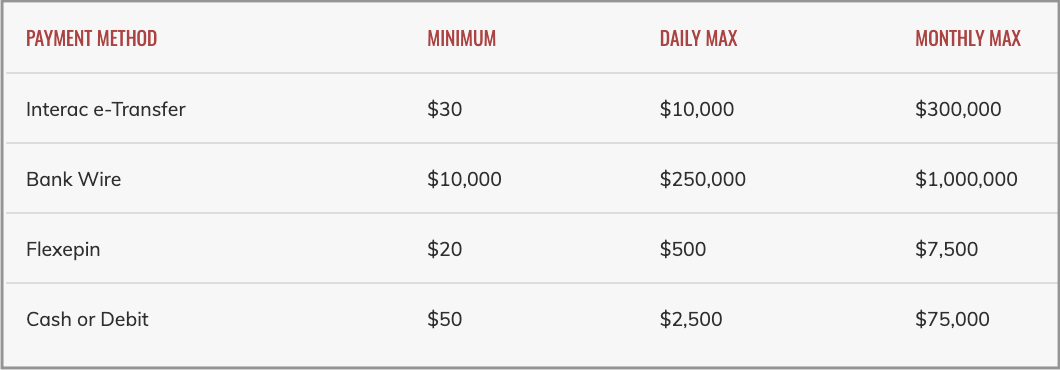The height and width of the screenshot is (370, 1060).
Task: Click the $1,000,000 monthly max value
Action: 966,179
